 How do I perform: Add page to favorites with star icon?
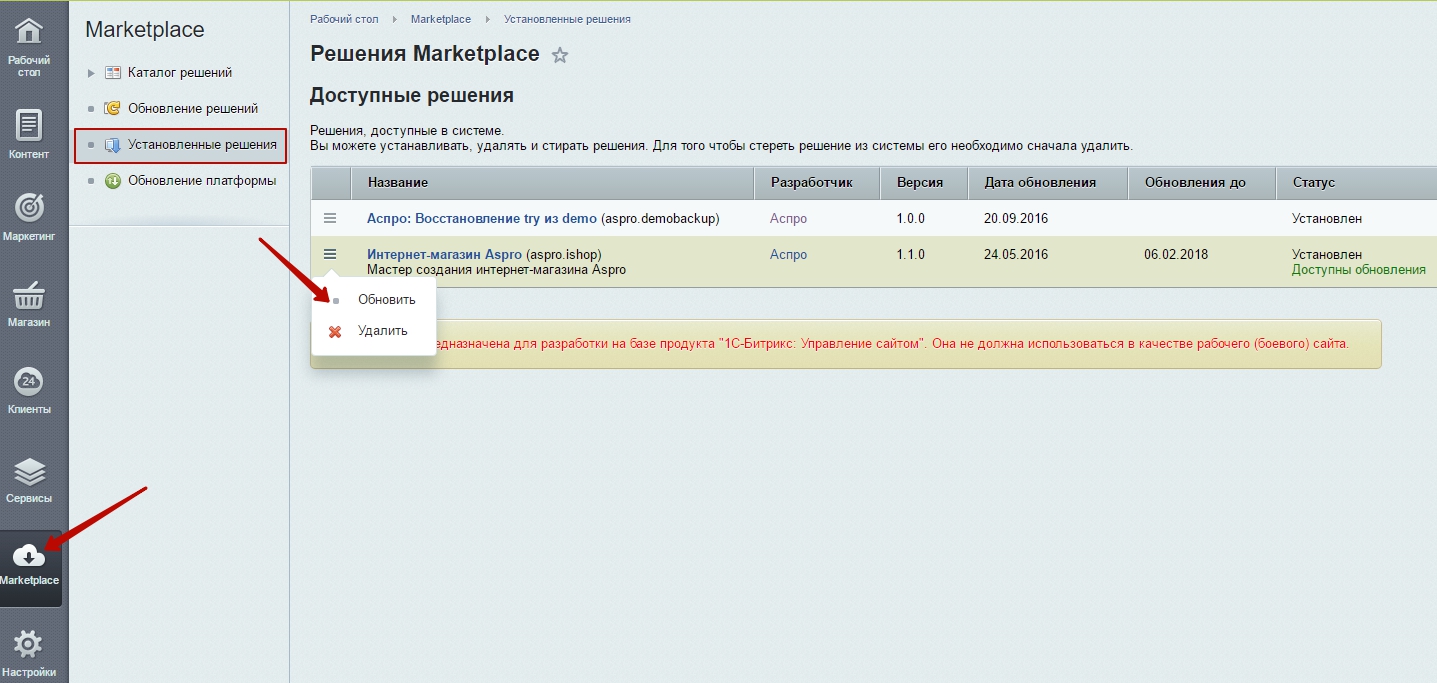[560, 56]
